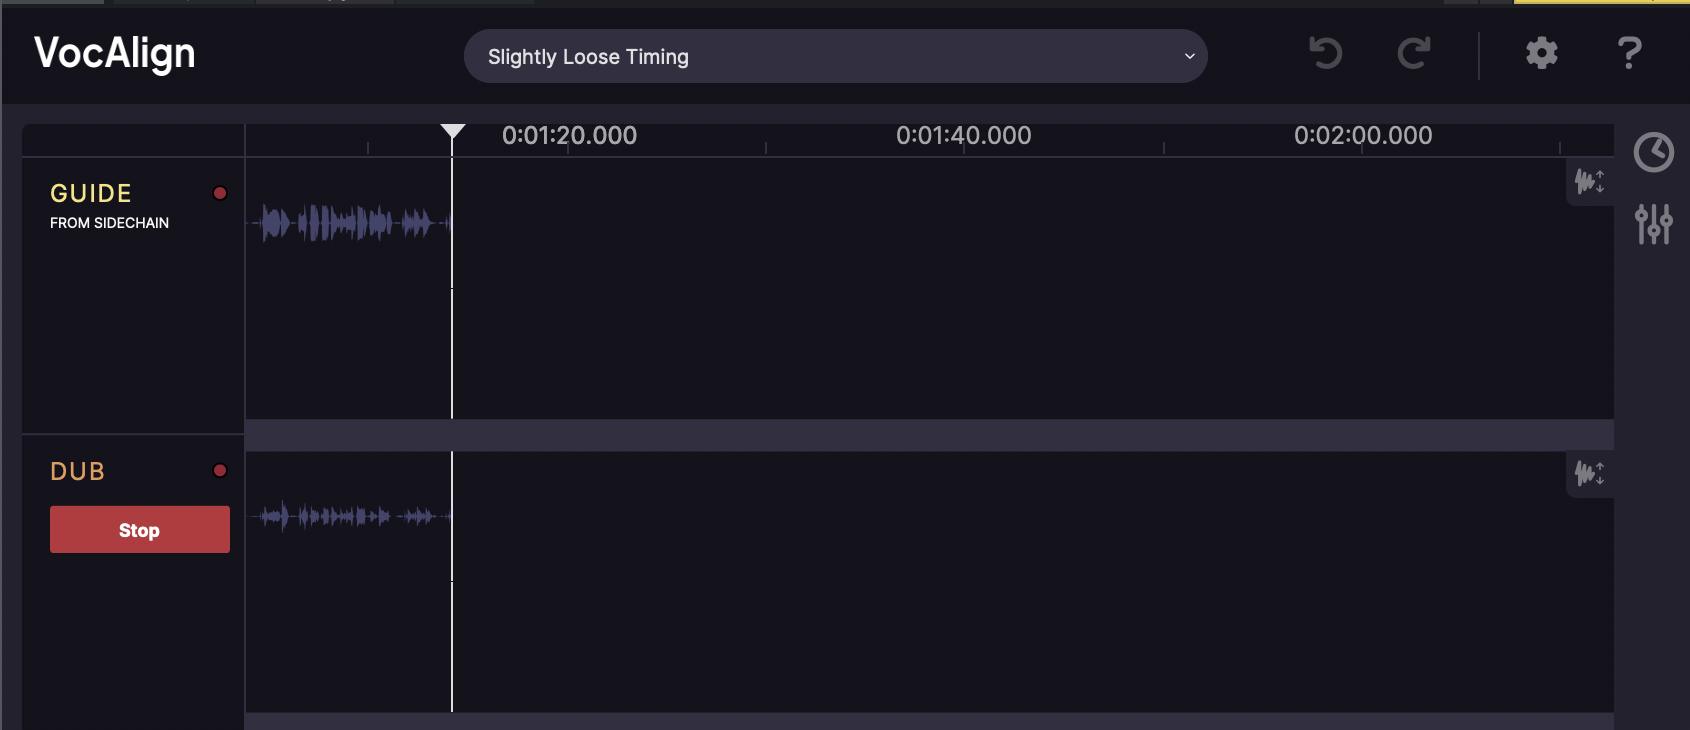Image resolution: width=1690 pixels, height=730 pixels.
Task: Click the preset dropdown chevron arrow
Action: tap(1189, 57)
